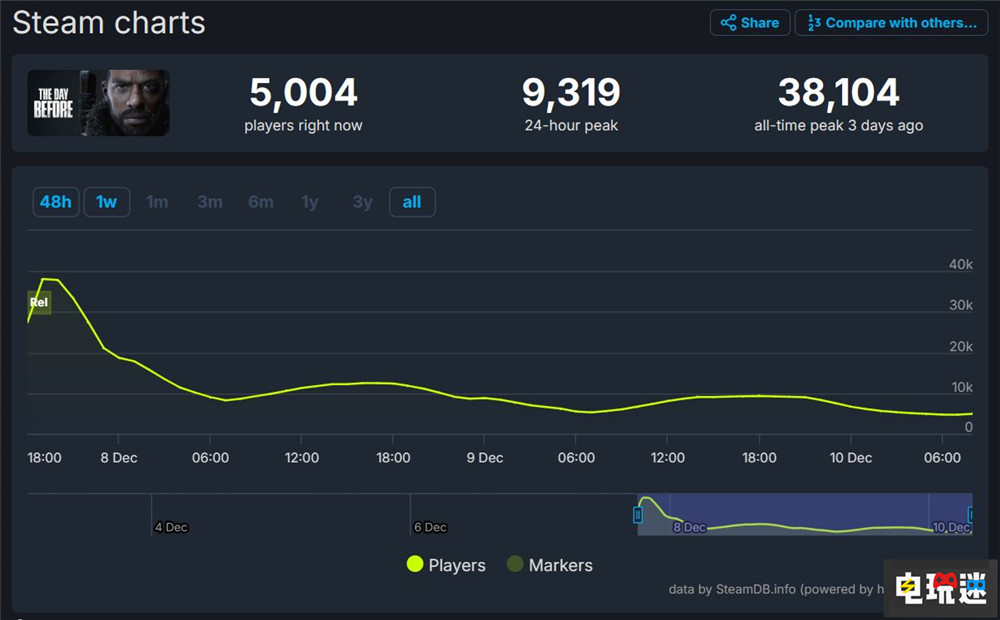Click the yellow Players legend dot
Image resolution: width=1000 pixels, height=620 pixels.
(x=415, y=565)
